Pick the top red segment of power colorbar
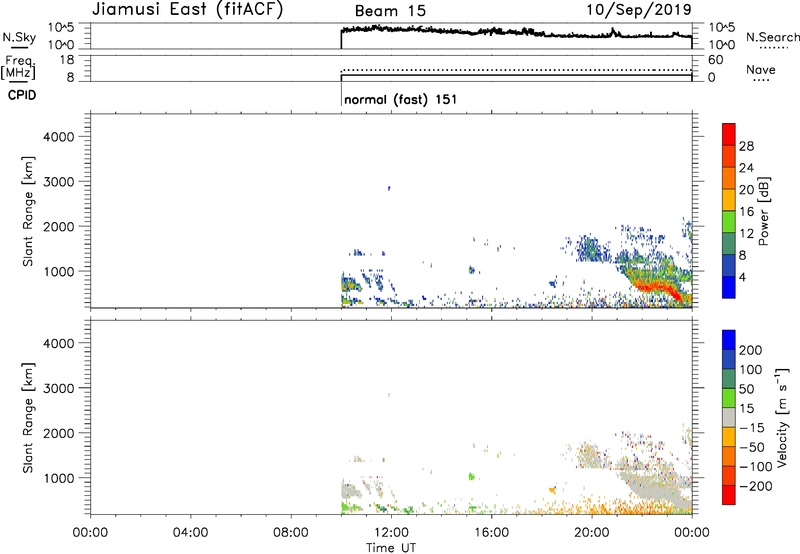 (x=729, y=135)
